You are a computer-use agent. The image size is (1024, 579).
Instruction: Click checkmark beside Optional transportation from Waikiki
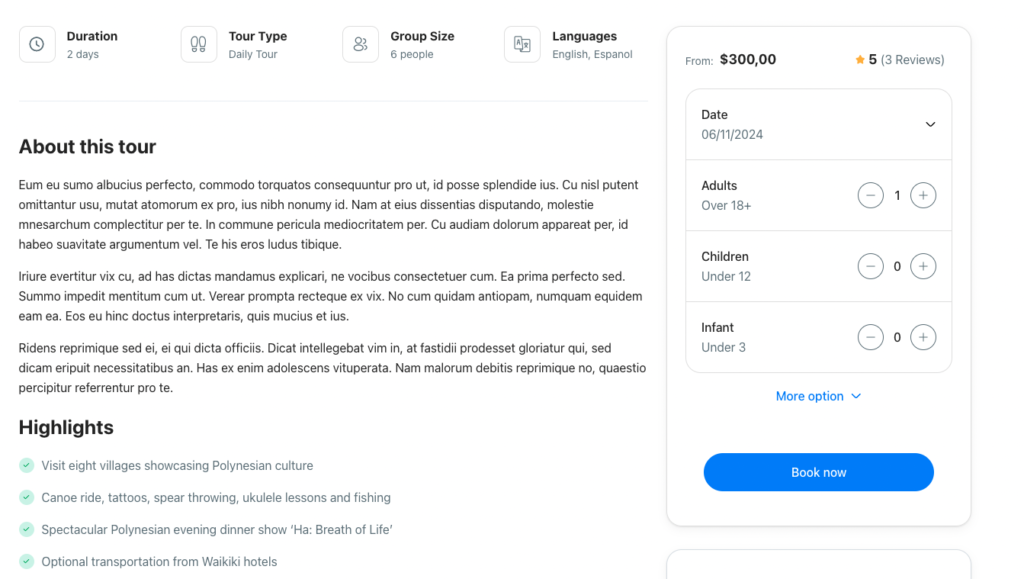(x=26, y=561)
